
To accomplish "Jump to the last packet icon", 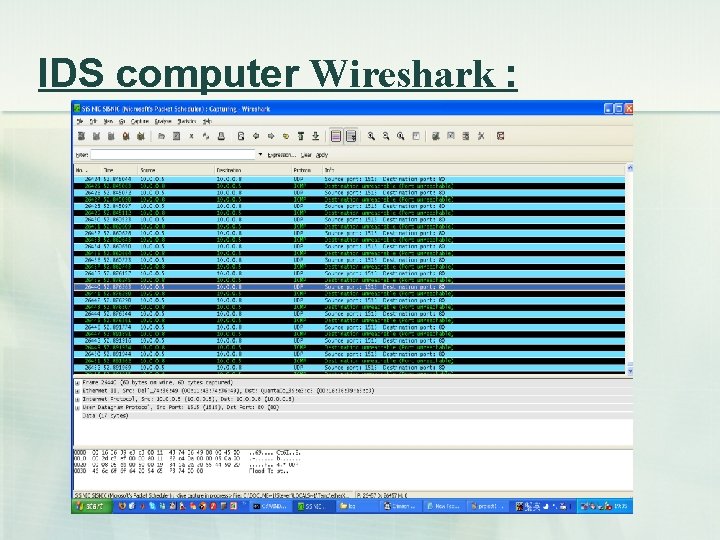I will [315, 136].
